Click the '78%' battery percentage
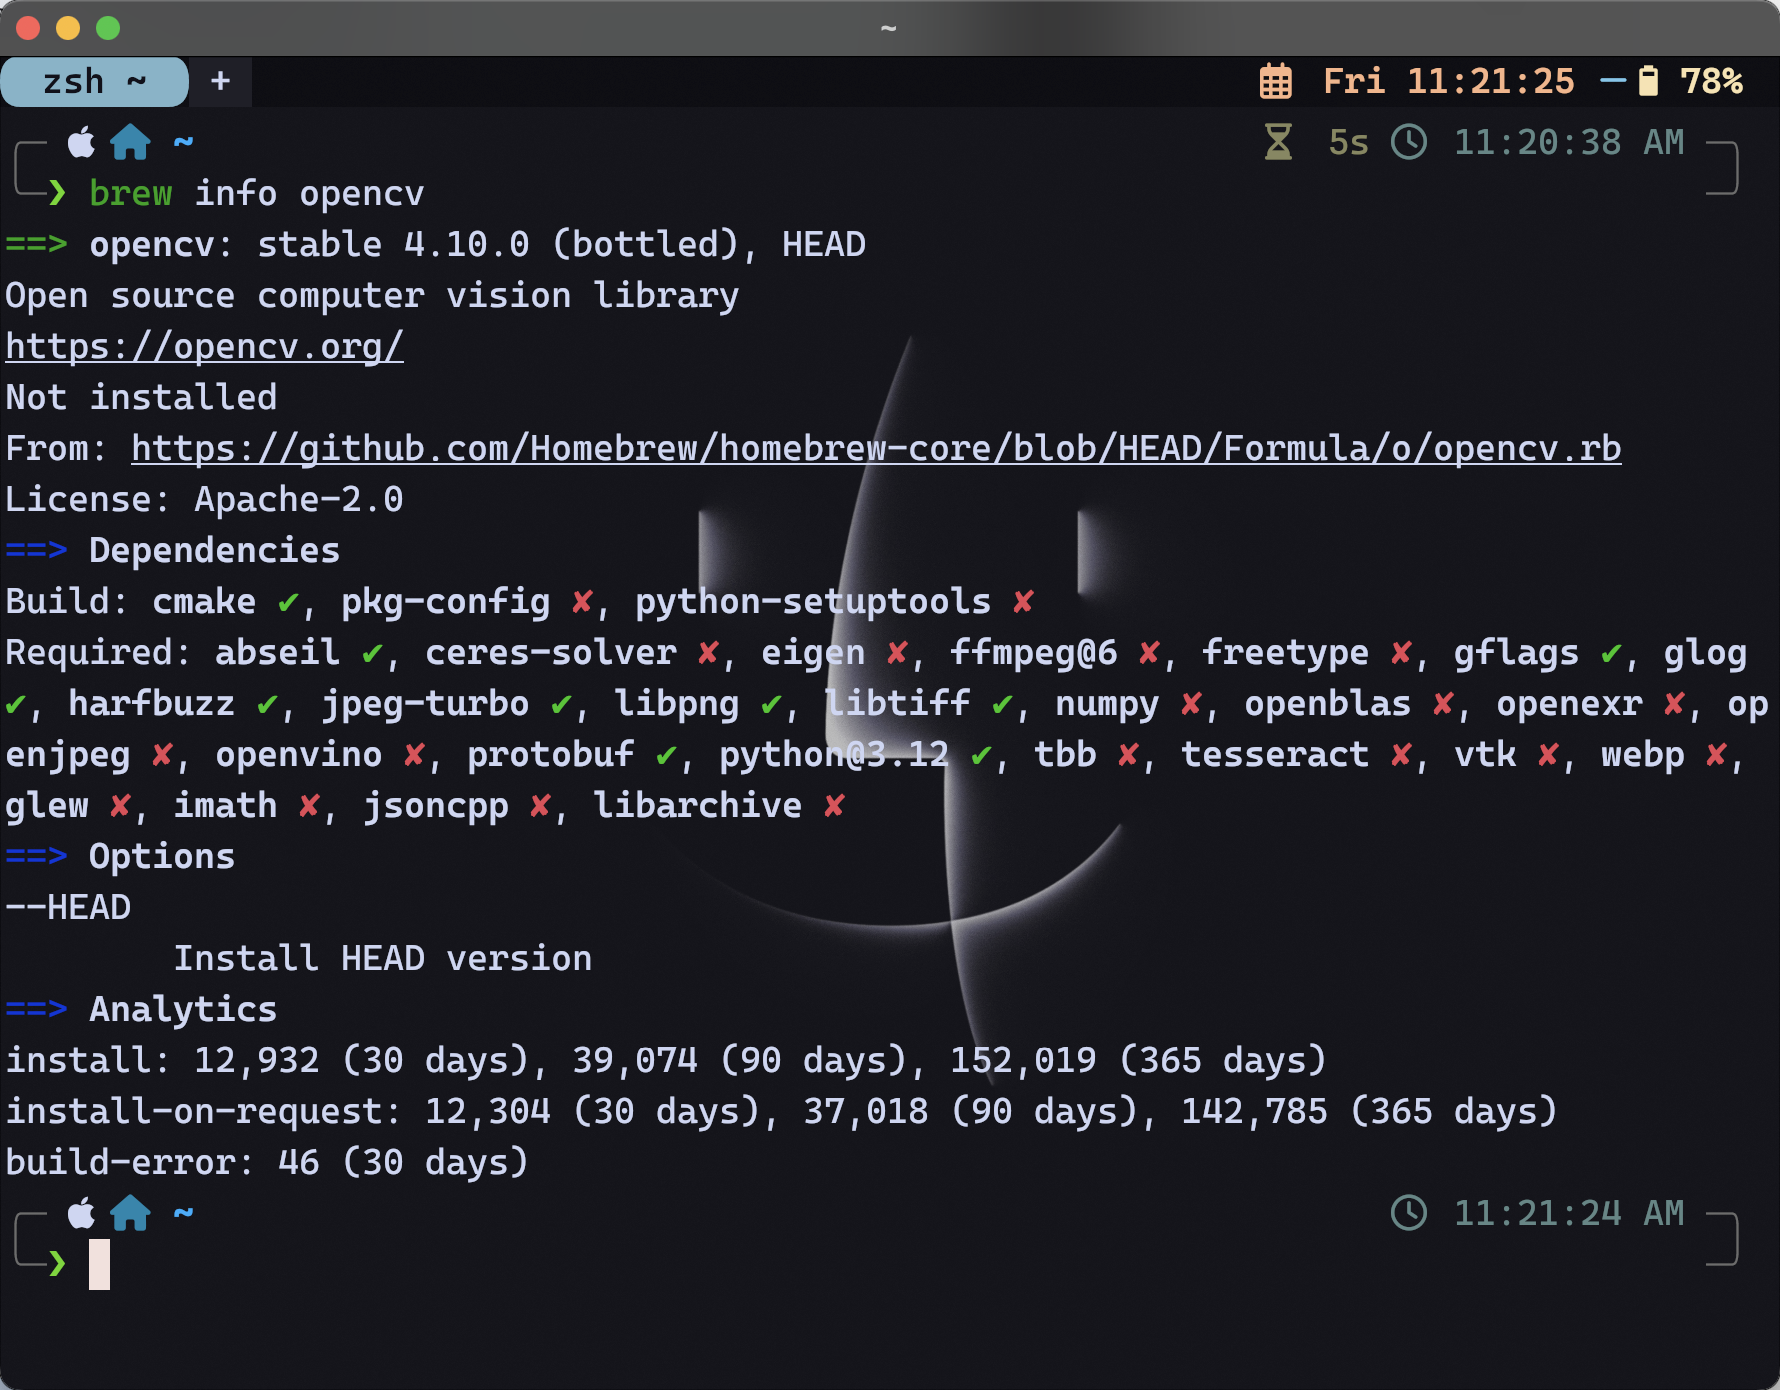Viewport: 1780px width, 1390px height. tap(1711, 81)
